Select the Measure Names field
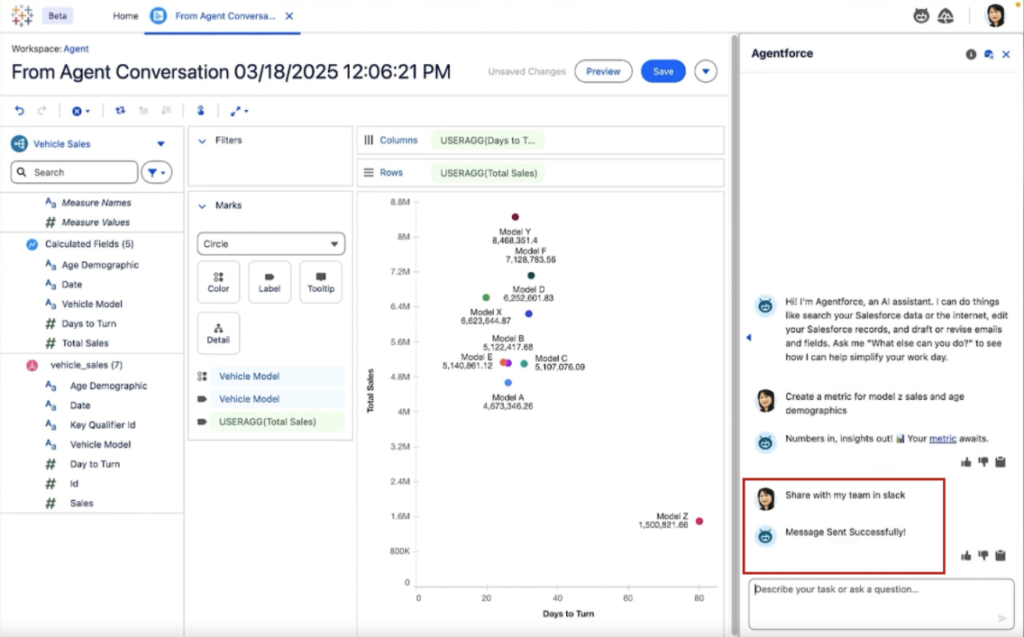Viewport: 1024px width, 637px height. (x=96, y=203)
